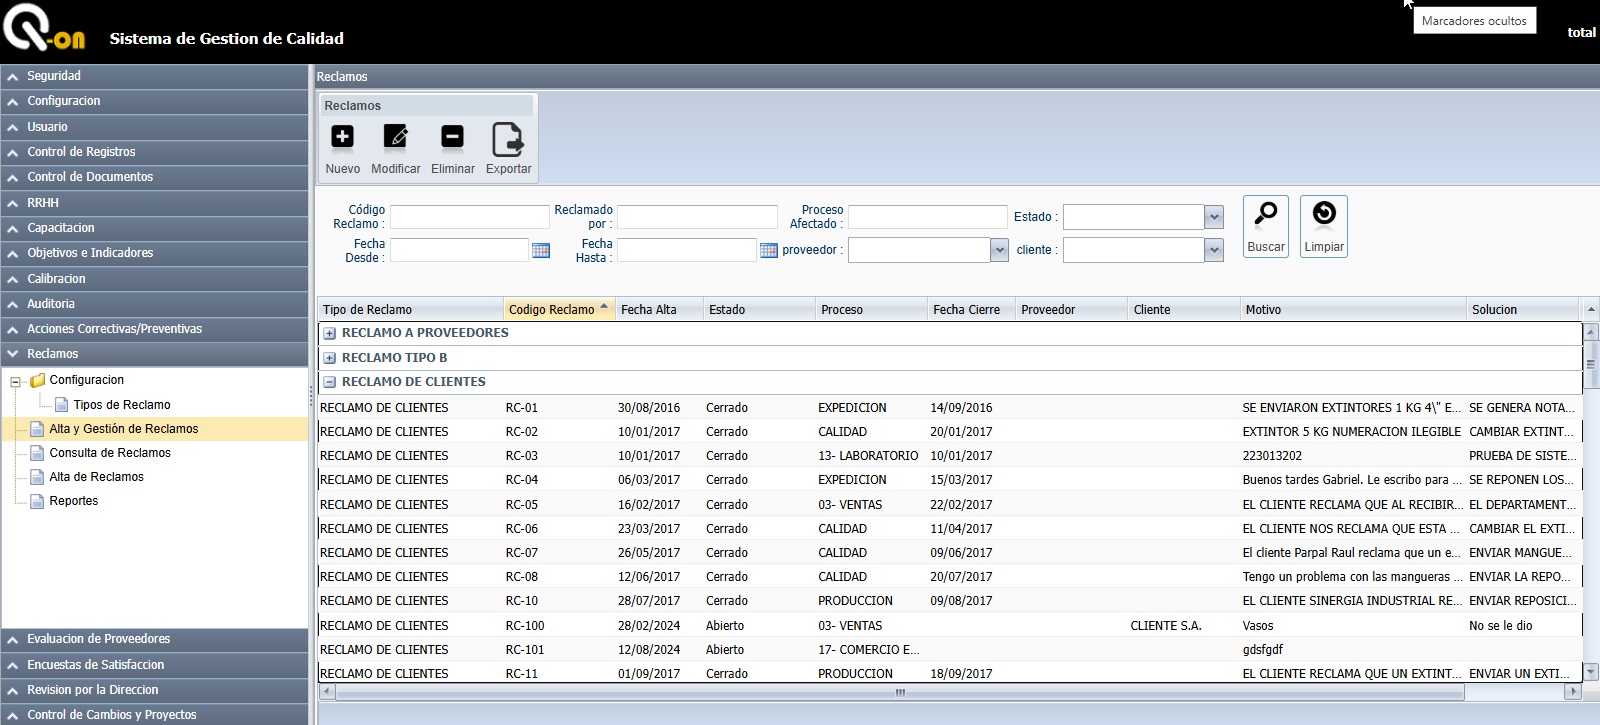1600x725 pixels.
Task: Expand the RECLAMO A PROVEEDORES group
Action: (x=329, y=333)
